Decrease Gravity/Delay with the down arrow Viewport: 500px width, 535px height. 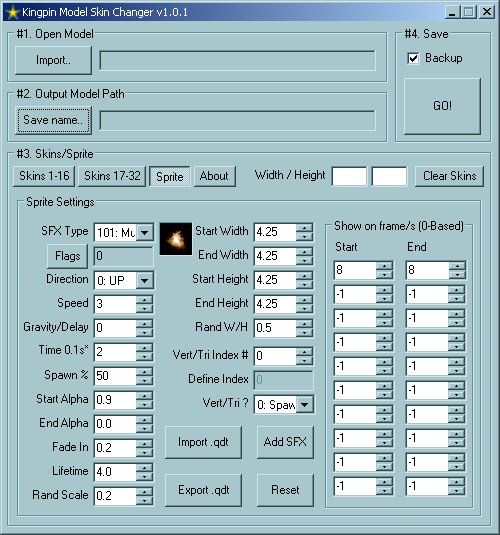(x=145, y=332)
